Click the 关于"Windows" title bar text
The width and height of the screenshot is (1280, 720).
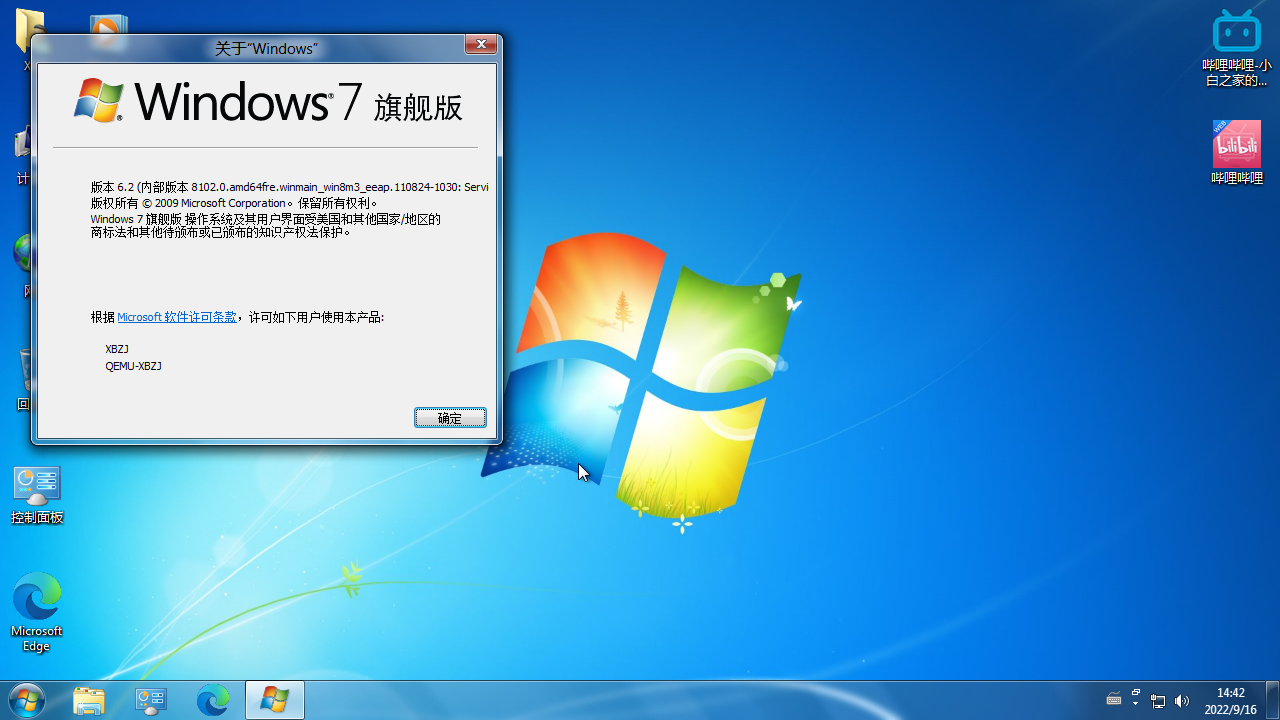pos(266,48)
